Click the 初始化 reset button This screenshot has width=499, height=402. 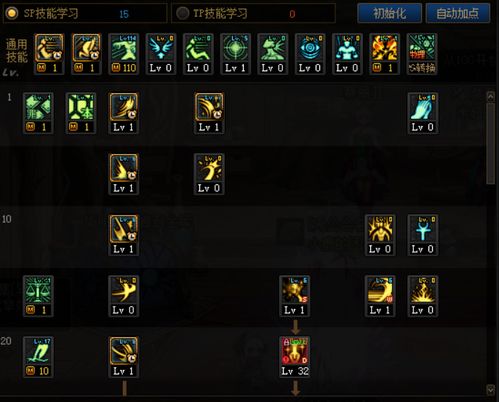click(x=389, y=13)
